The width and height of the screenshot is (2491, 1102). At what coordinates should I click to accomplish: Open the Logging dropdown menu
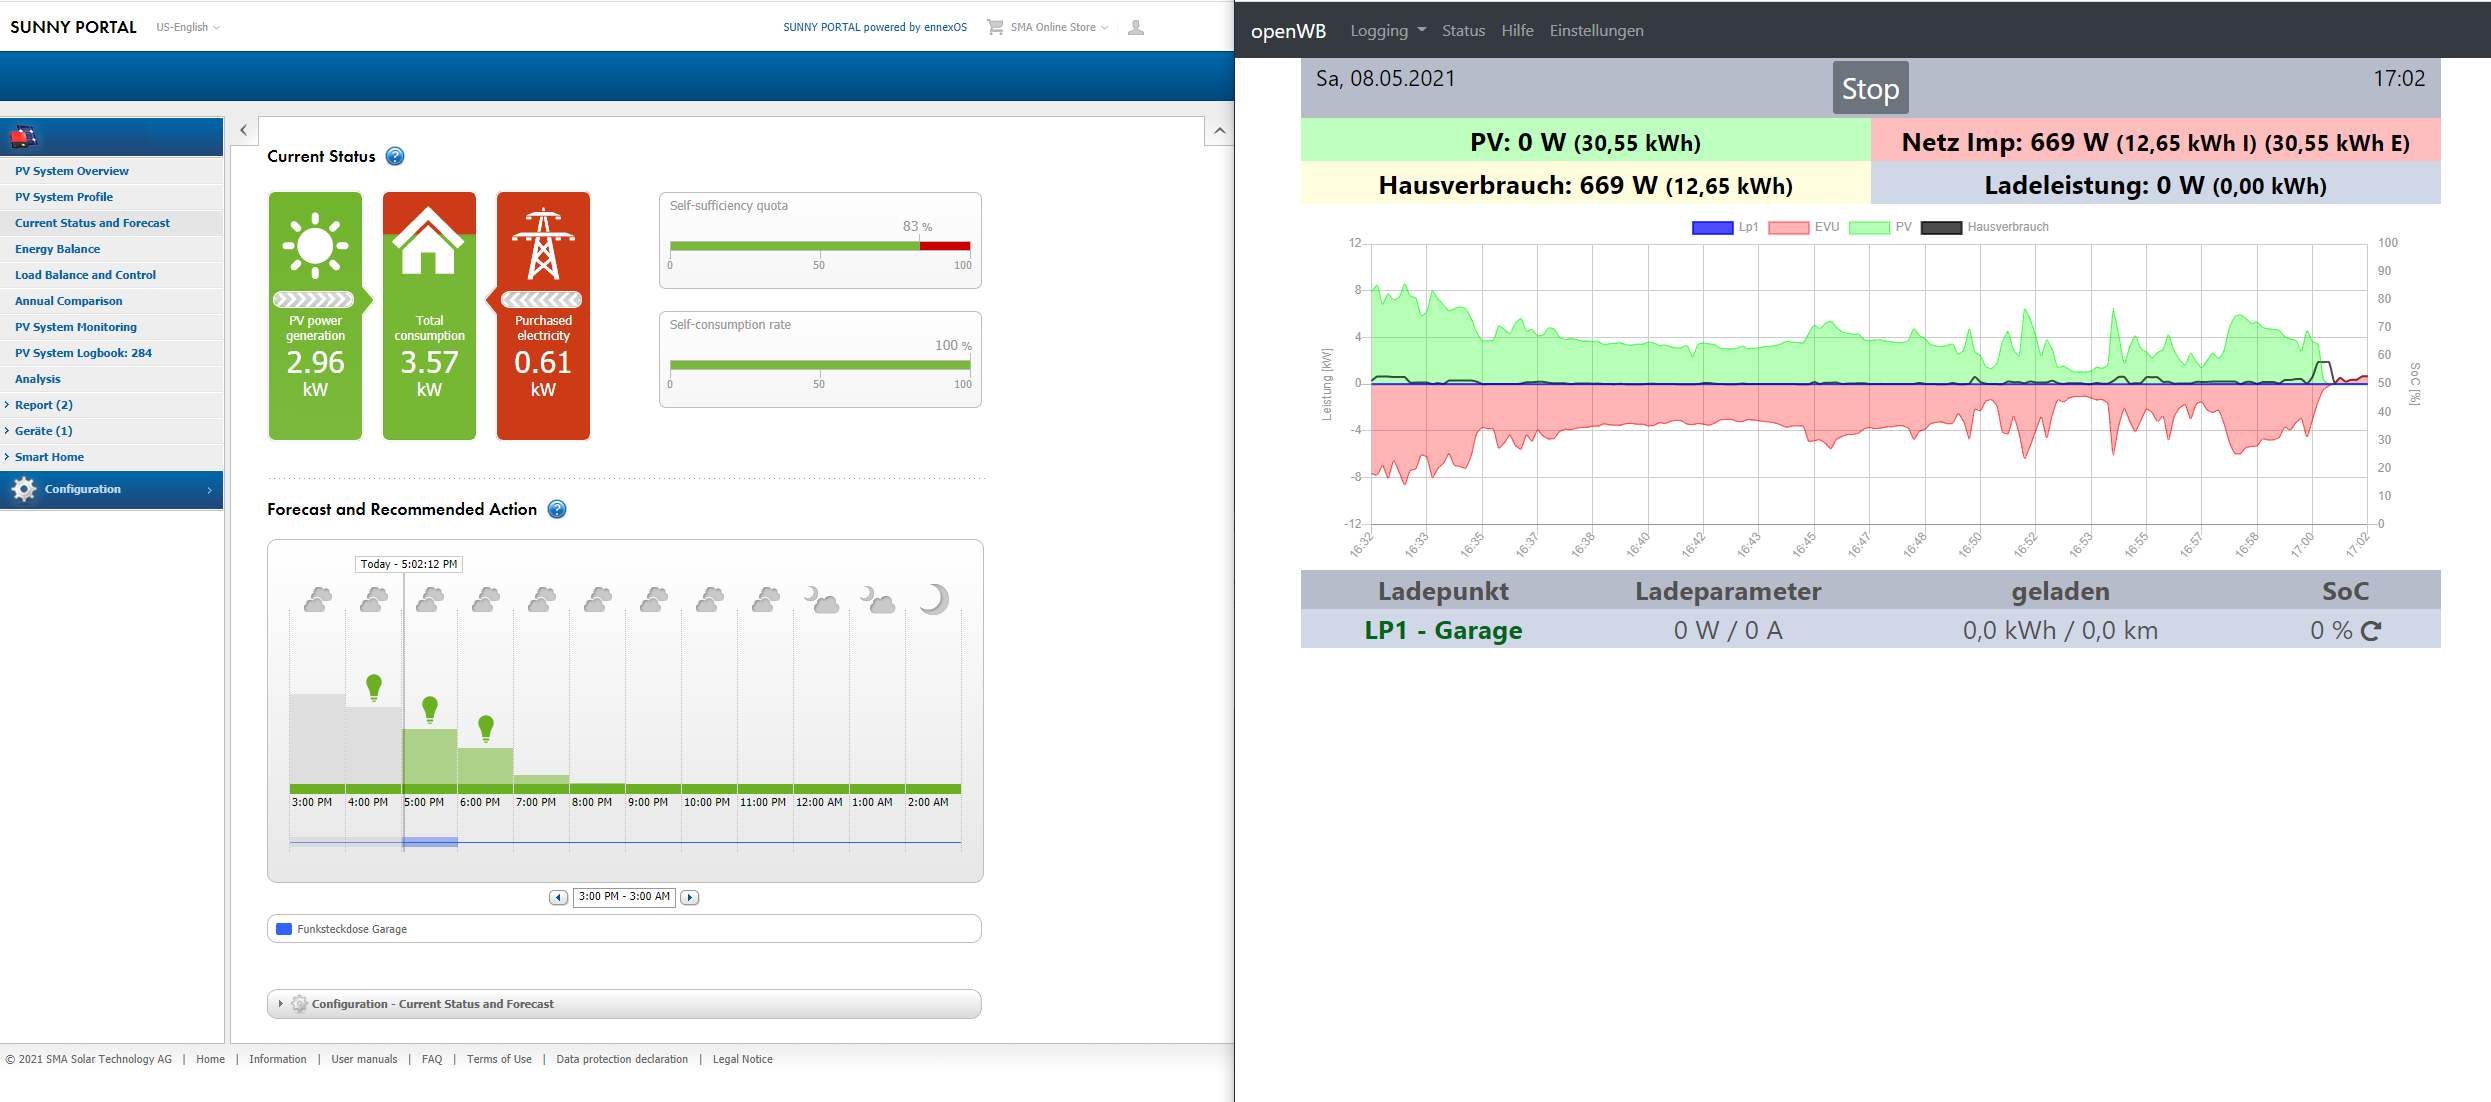(x=1387, y=30)
